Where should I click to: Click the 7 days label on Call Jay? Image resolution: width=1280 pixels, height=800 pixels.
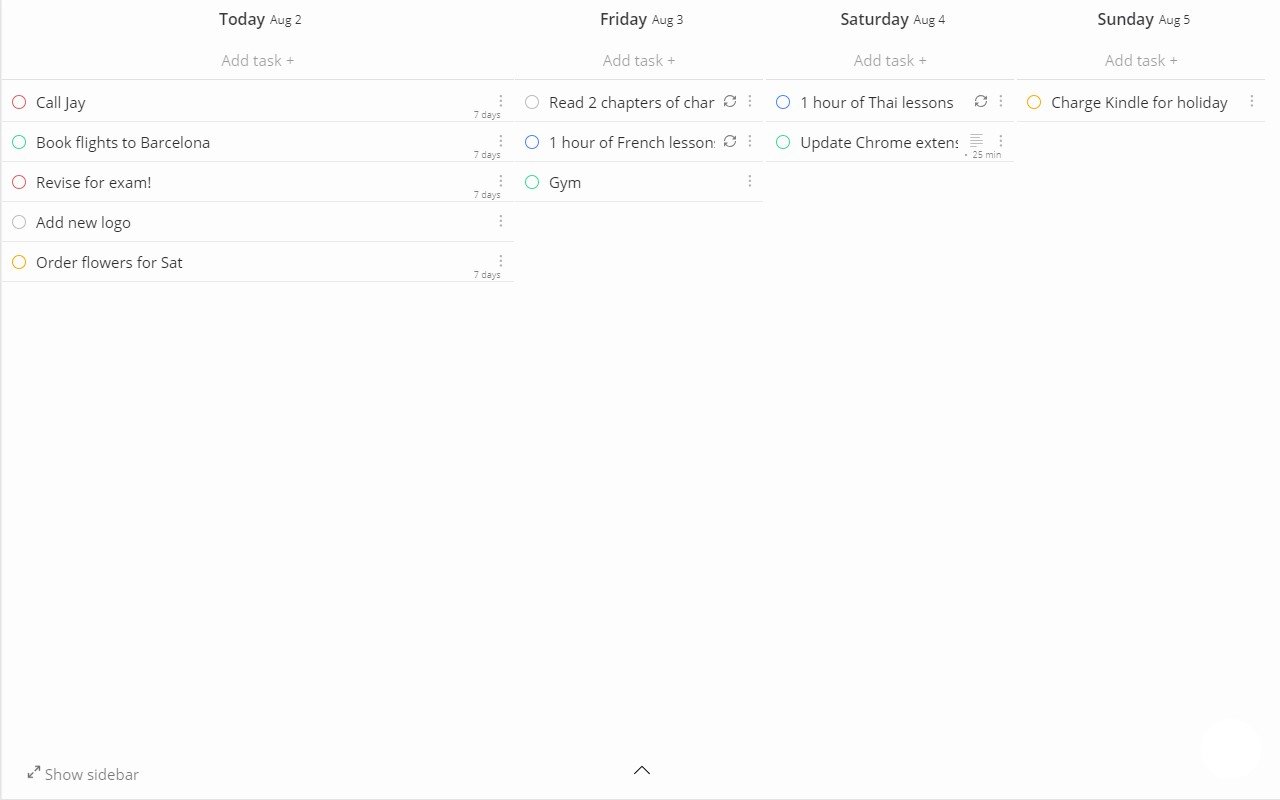point(487,115)
